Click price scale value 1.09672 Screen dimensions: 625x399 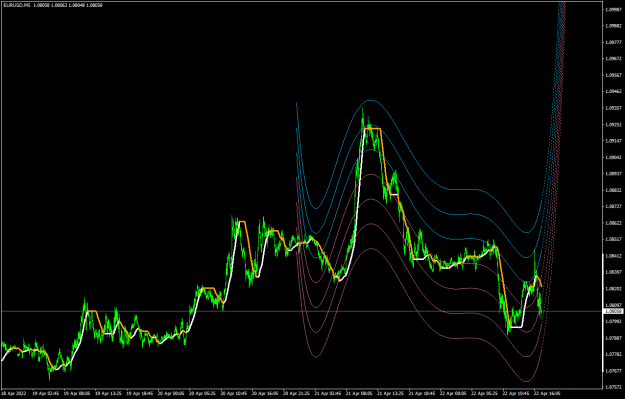click(x=613, y=59)
